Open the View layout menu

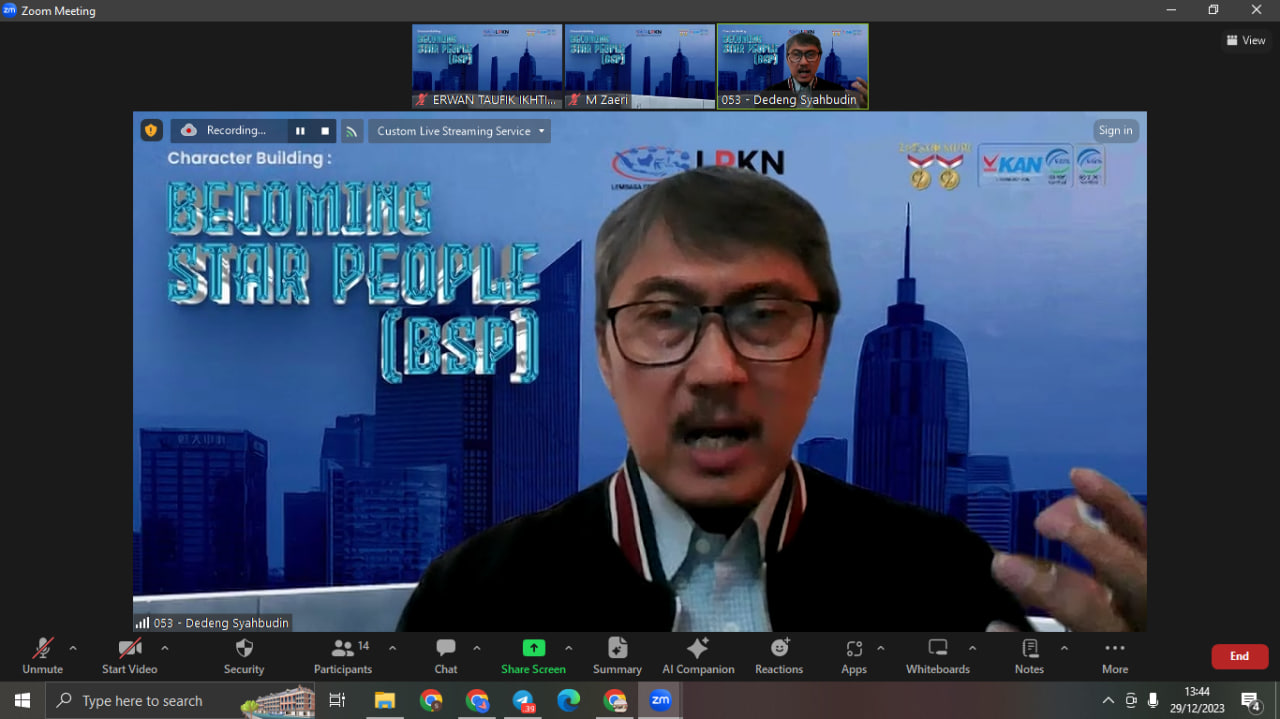(1246, 41)
